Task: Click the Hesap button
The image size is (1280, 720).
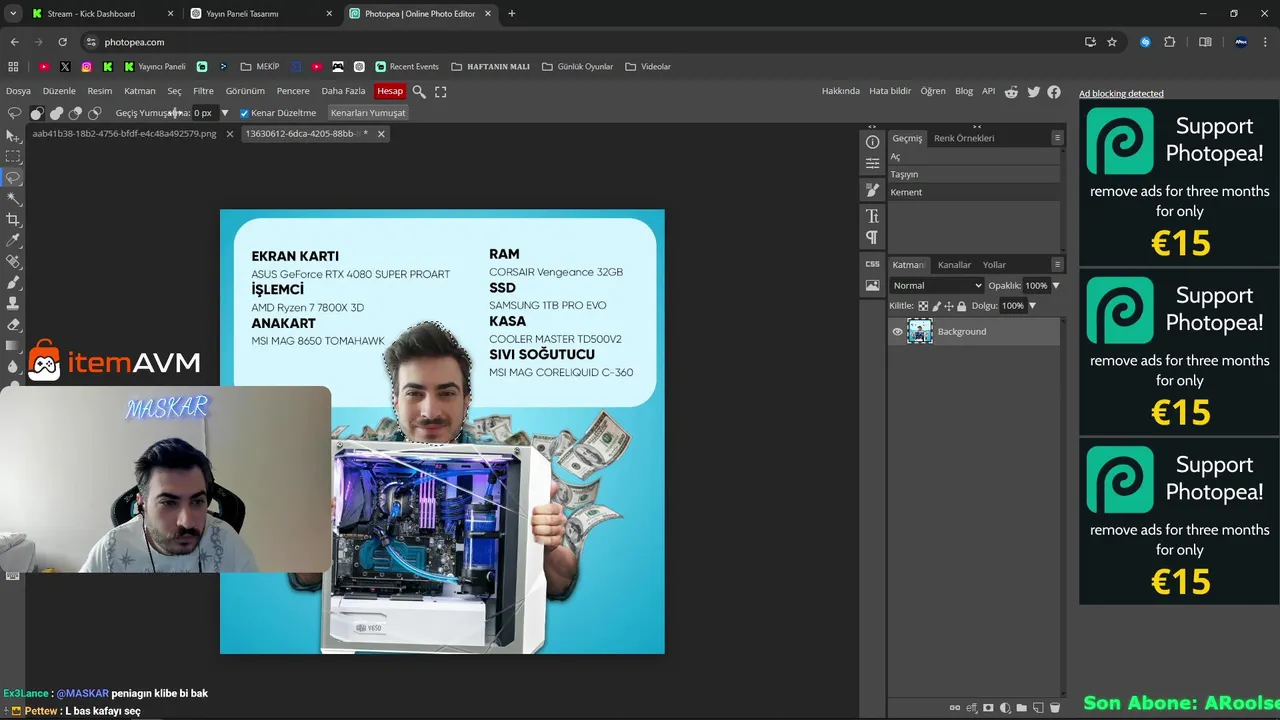Action: 390,91
